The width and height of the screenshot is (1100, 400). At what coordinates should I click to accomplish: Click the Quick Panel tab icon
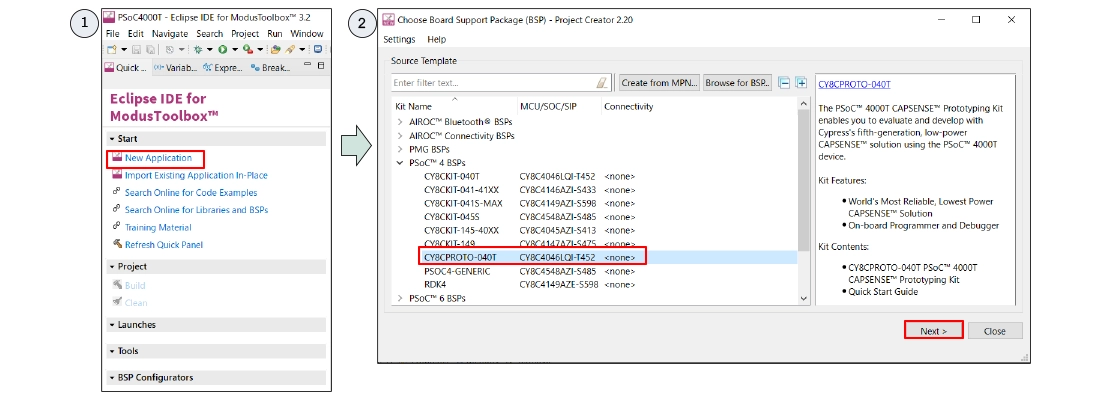pos(109,67)
